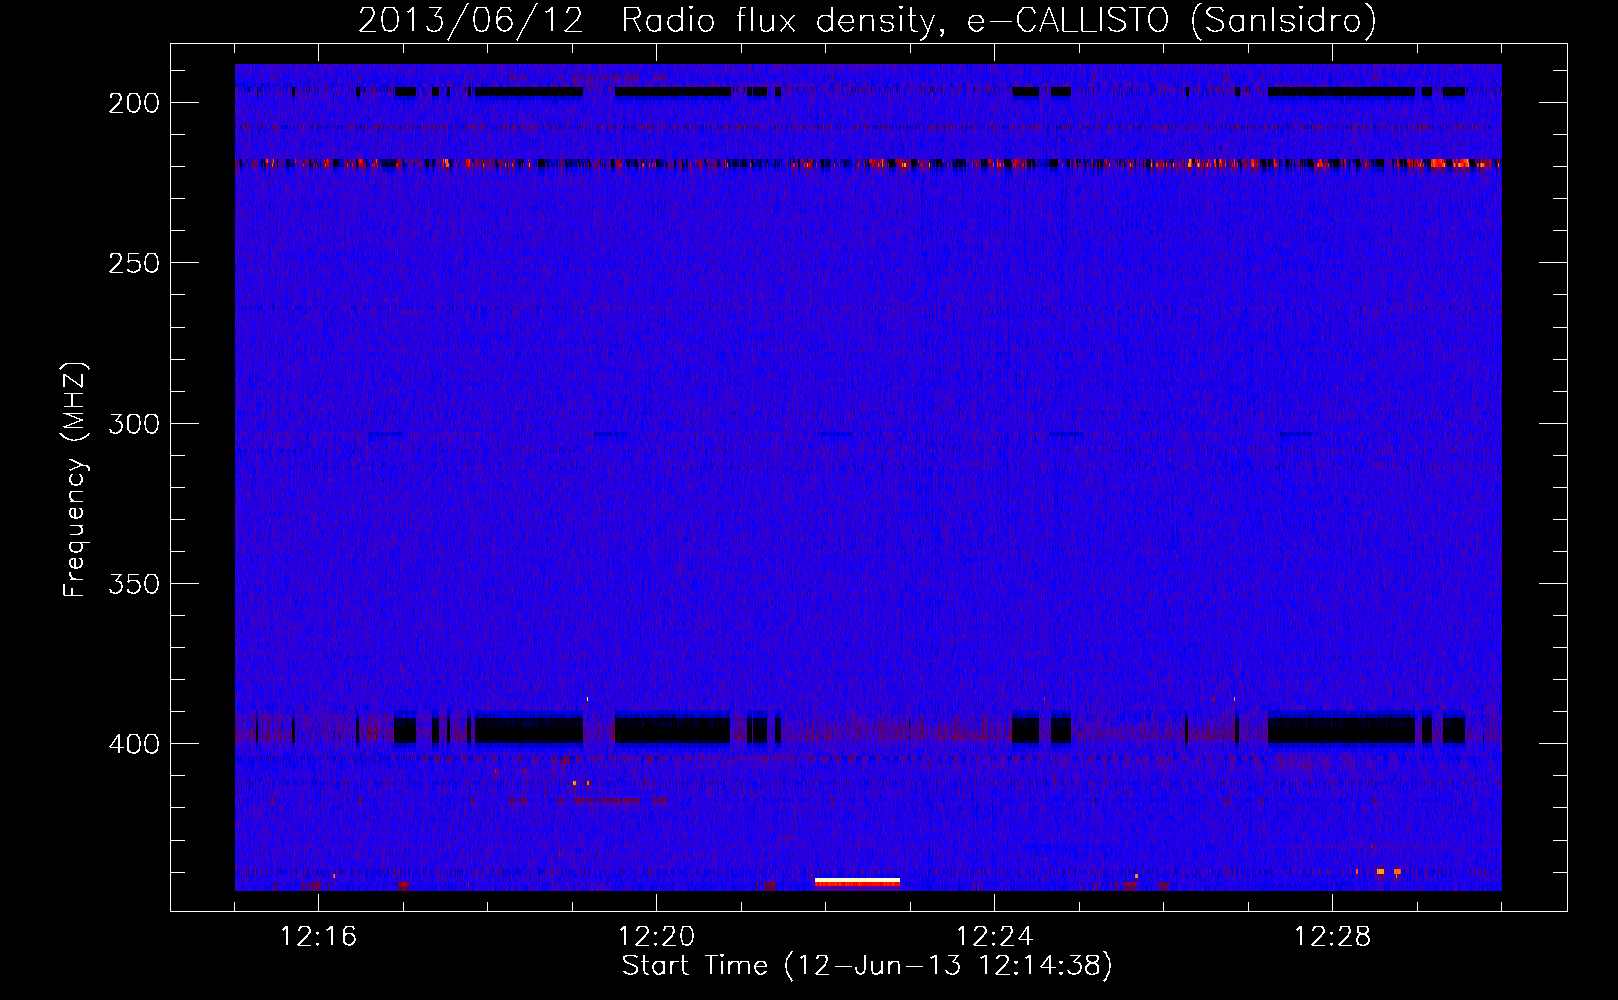Click the plot title starting with 2013/06/12
This screenshot has height=1000, width=1618.
tap(867, 20)
